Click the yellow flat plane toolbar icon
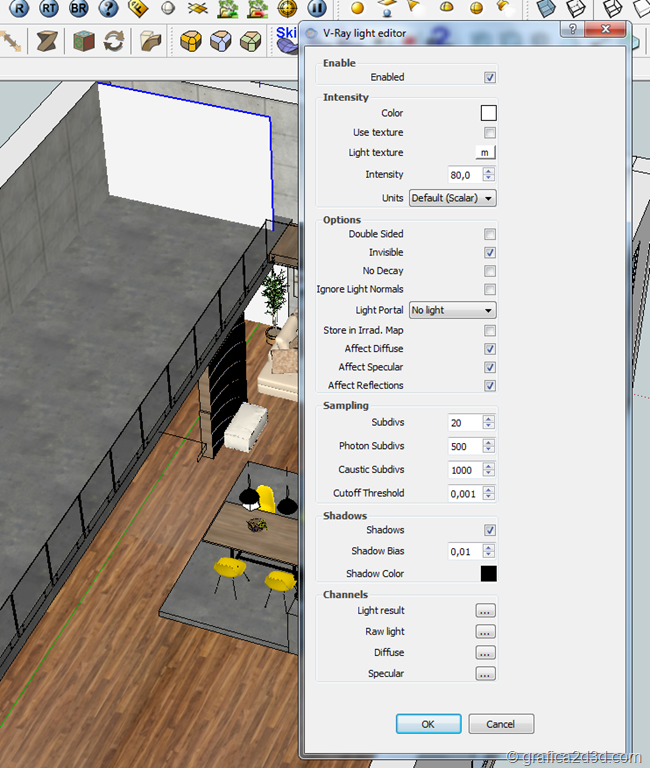 click(198, 8)
